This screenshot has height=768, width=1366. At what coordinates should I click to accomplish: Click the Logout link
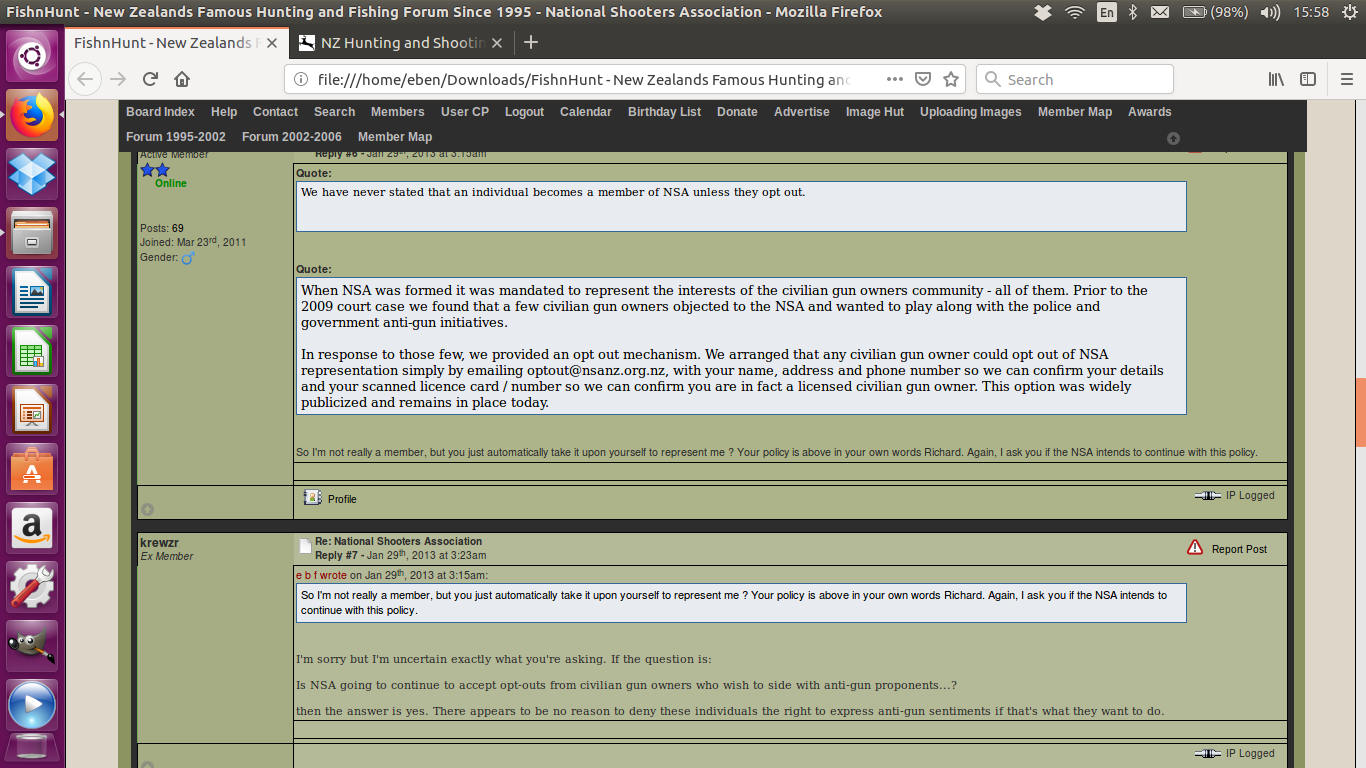point(524,112)
